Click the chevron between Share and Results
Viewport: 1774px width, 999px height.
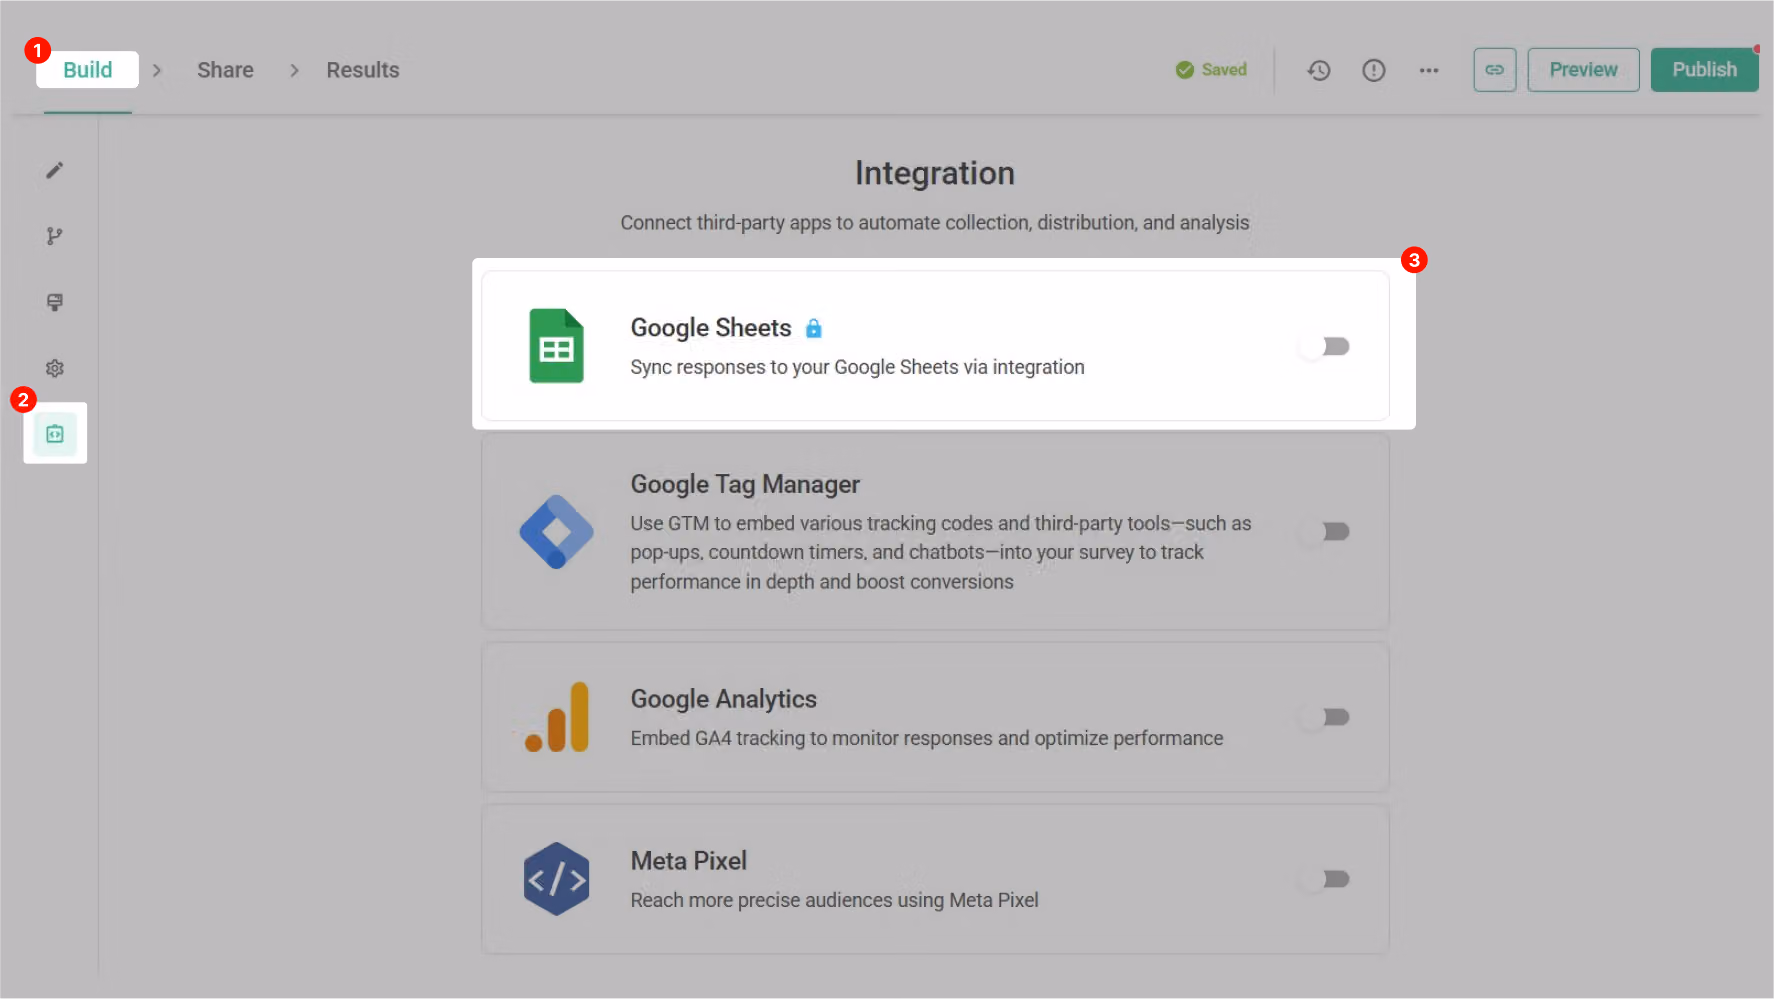pyautogui.click(x=294, y=70)
